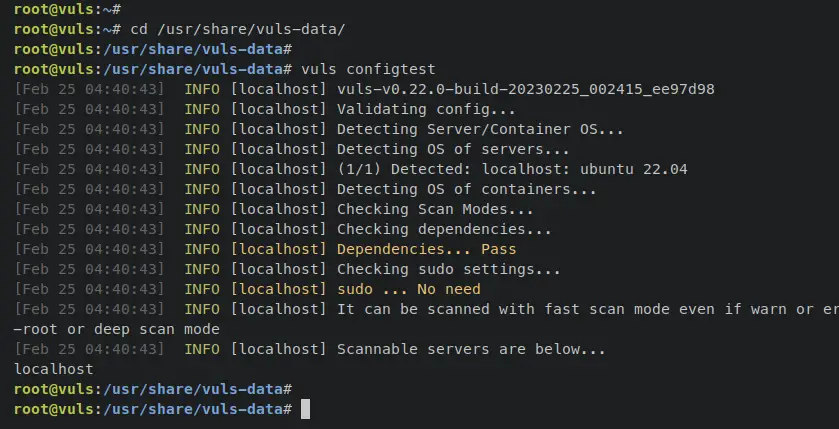
Task: Click the standalone 'localhost' output line
Action: click(54, 369)
